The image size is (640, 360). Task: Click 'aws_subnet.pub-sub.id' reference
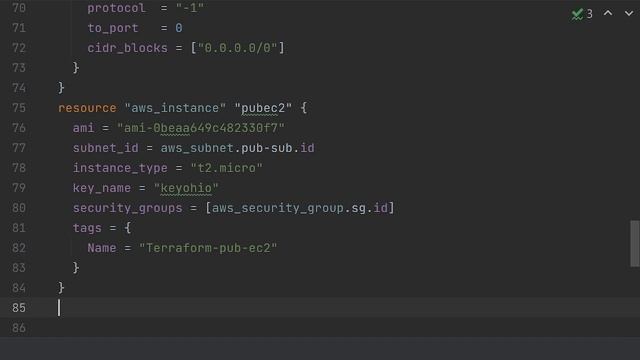point(238,148)
